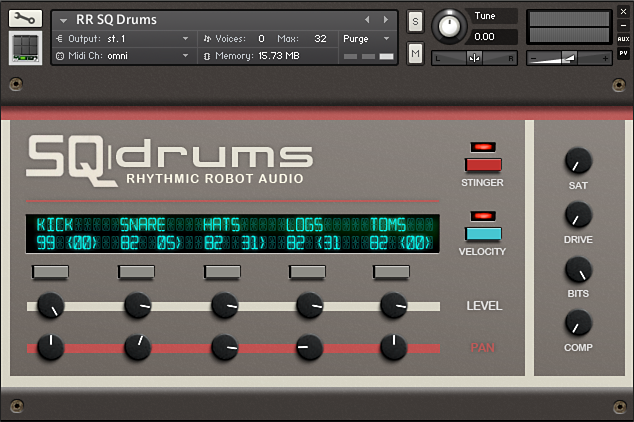Click the SNARE pan knob

point(138,347)
